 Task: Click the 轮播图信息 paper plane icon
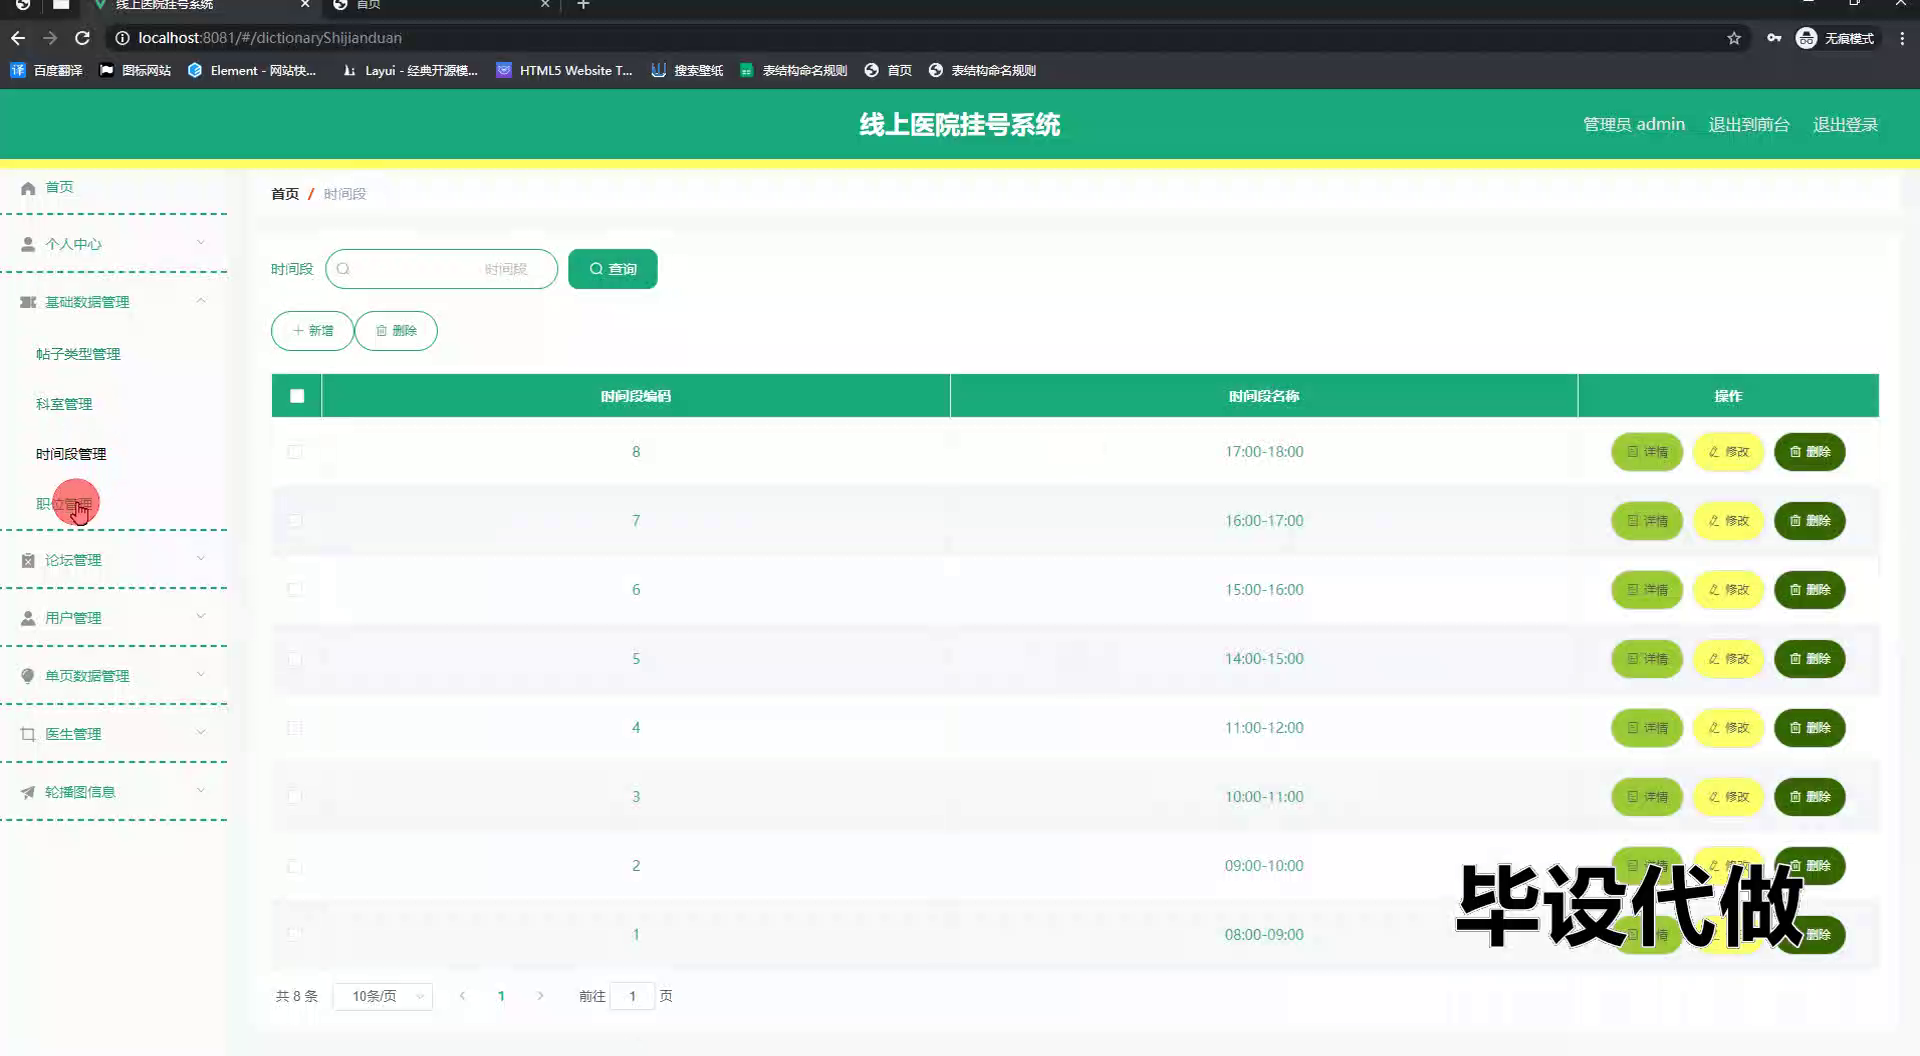point(28,792)
